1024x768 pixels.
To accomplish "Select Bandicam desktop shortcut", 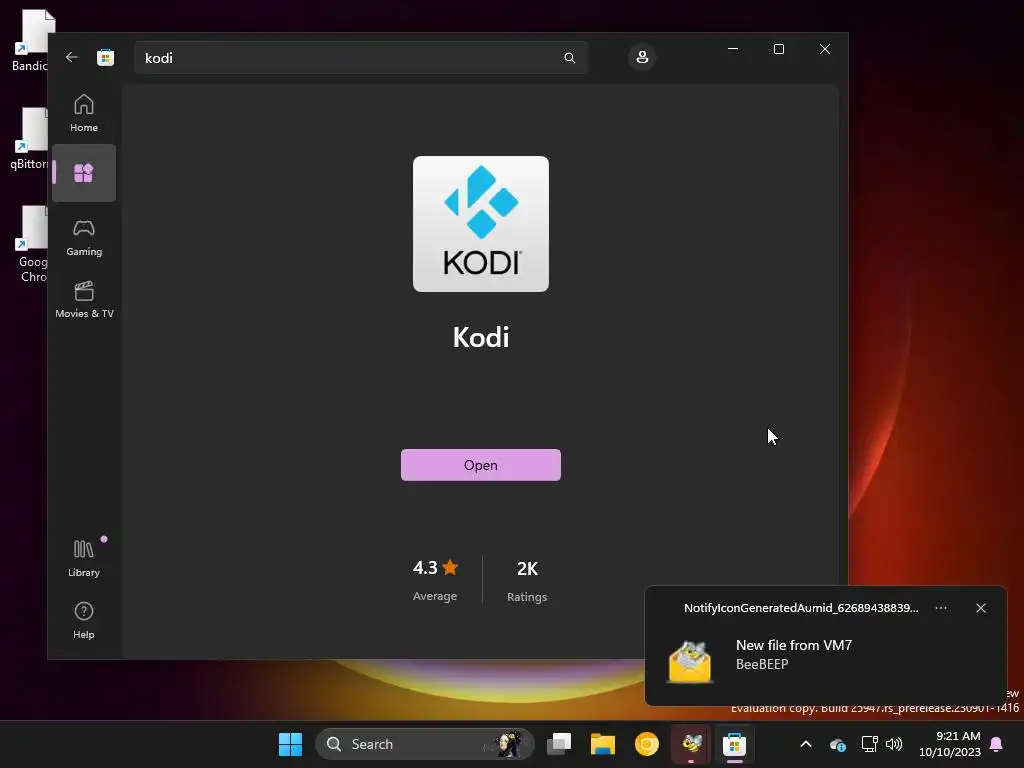I will 31,40.
